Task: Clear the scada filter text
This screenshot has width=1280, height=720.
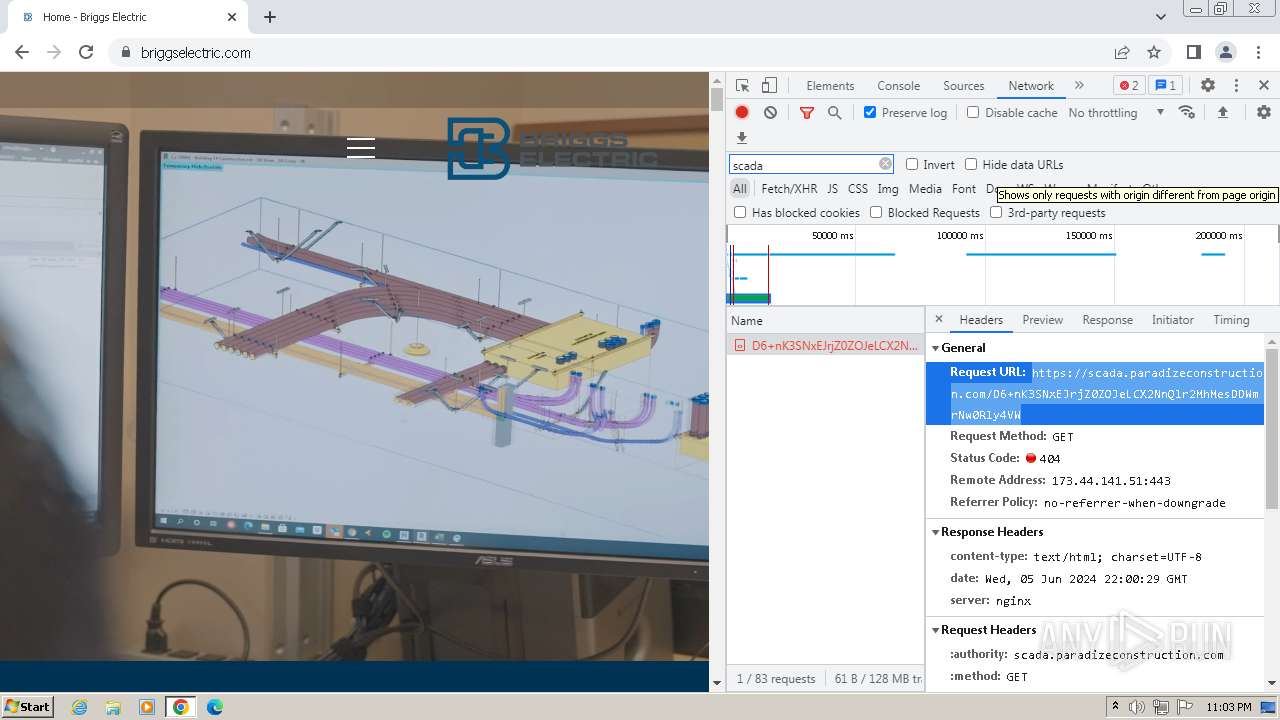Action: (x=885, y=164)
